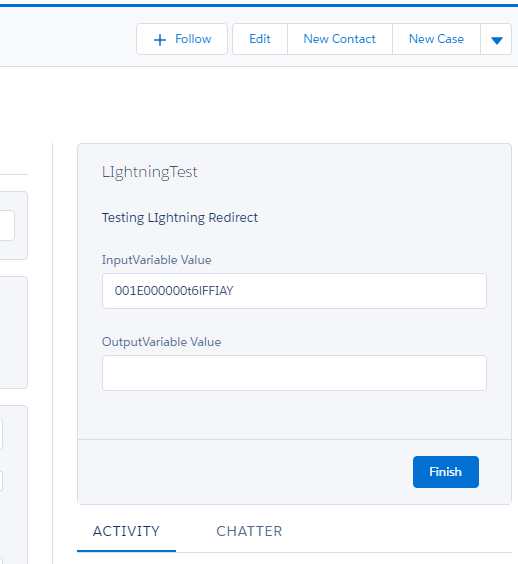Switch to the Activity tab
518x564 pixels.
point(126,532)
